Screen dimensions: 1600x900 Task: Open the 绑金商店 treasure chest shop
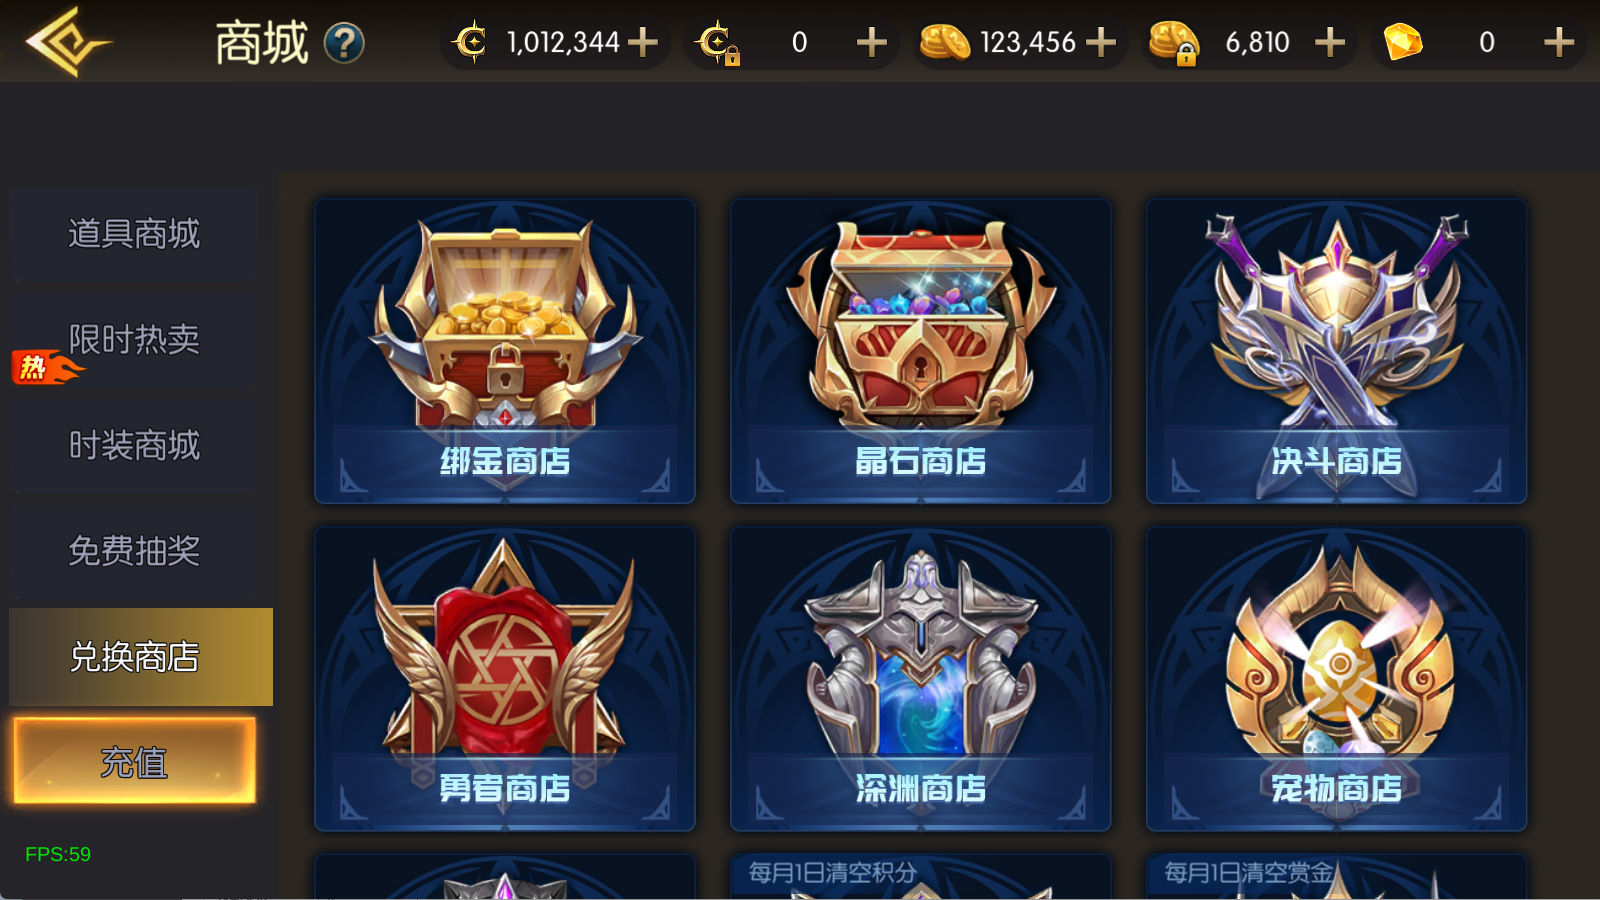point(505,351)
